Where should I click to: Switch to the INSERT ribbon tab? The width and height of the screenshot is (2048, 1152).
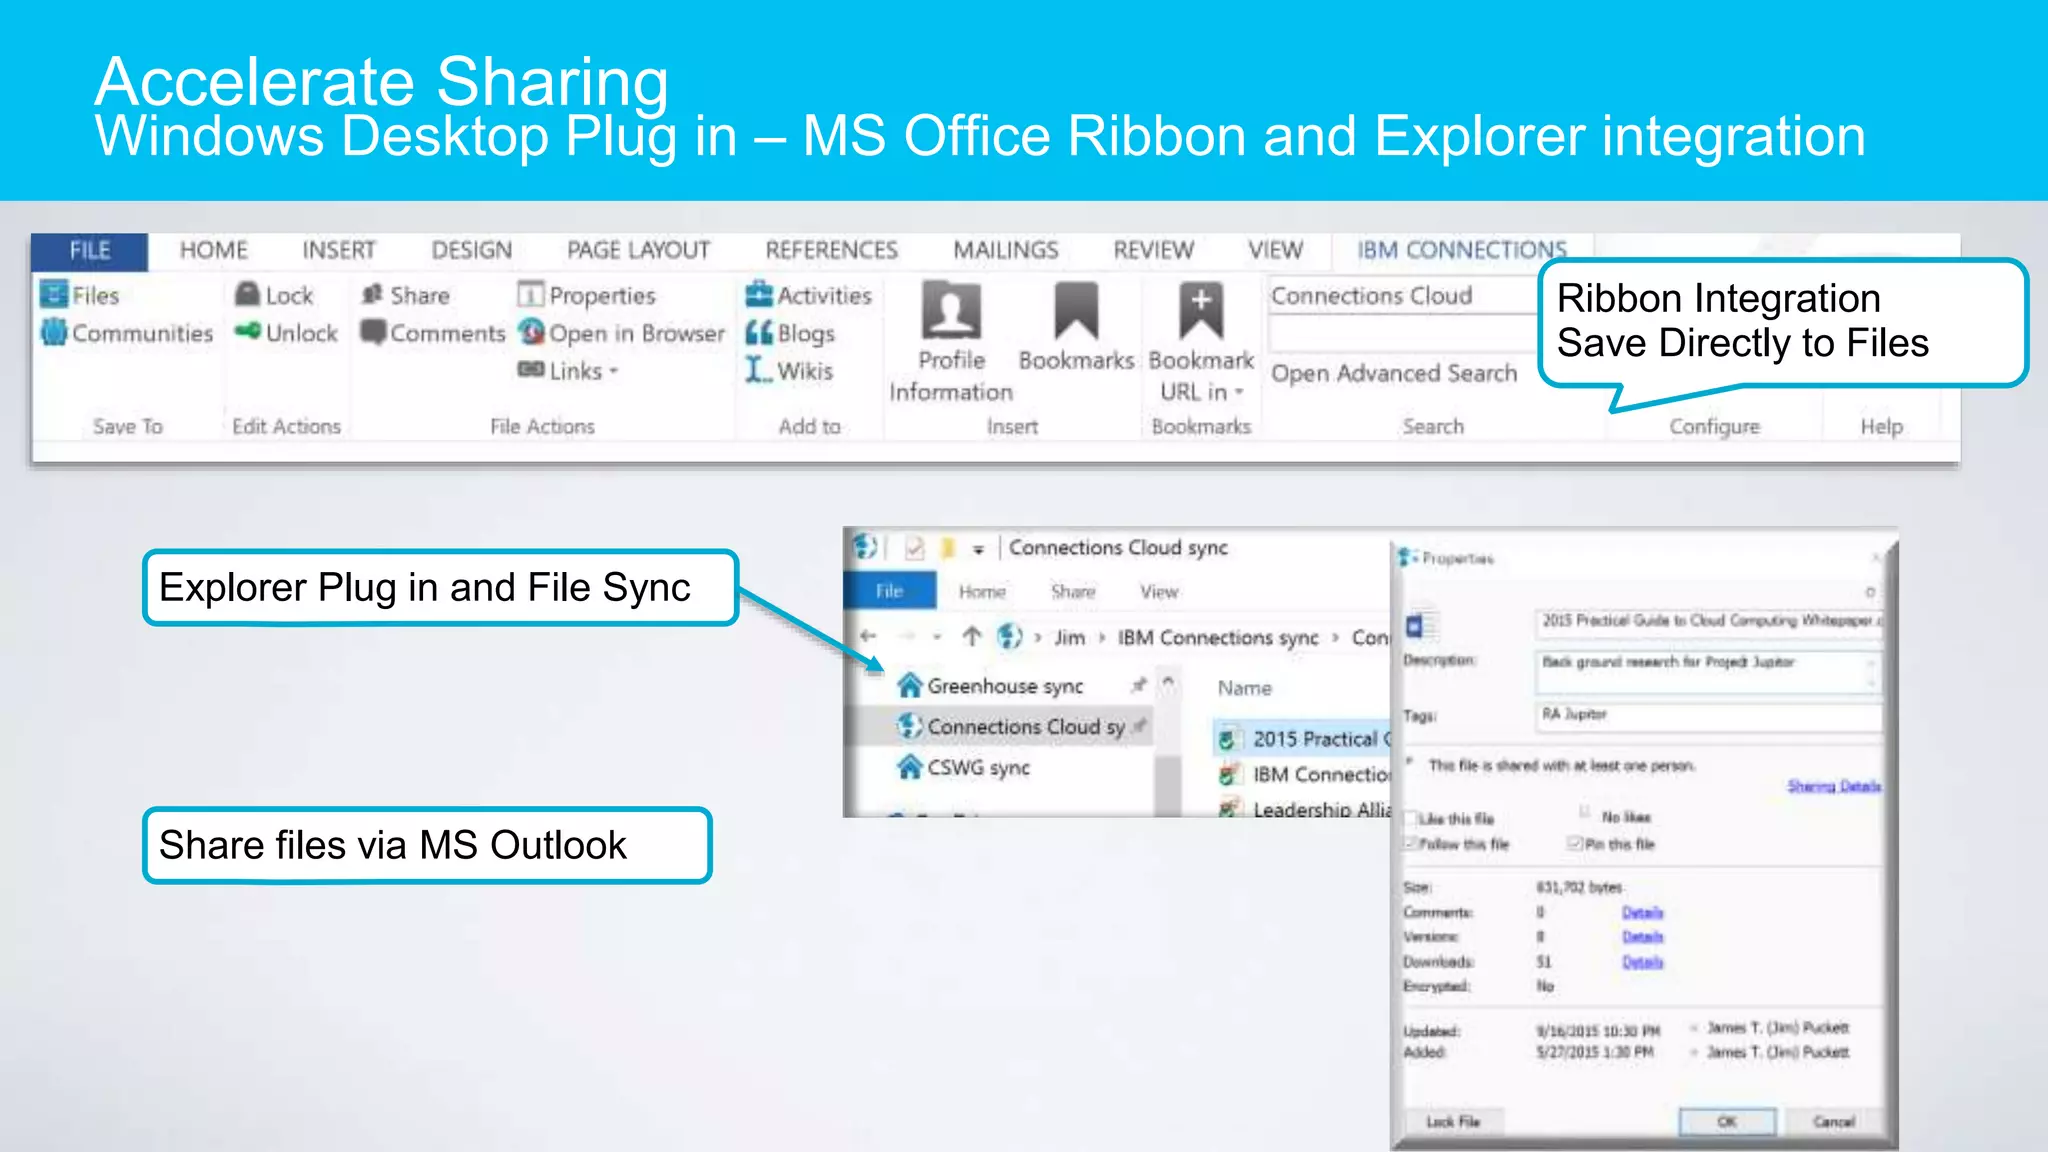pos(339,250)
